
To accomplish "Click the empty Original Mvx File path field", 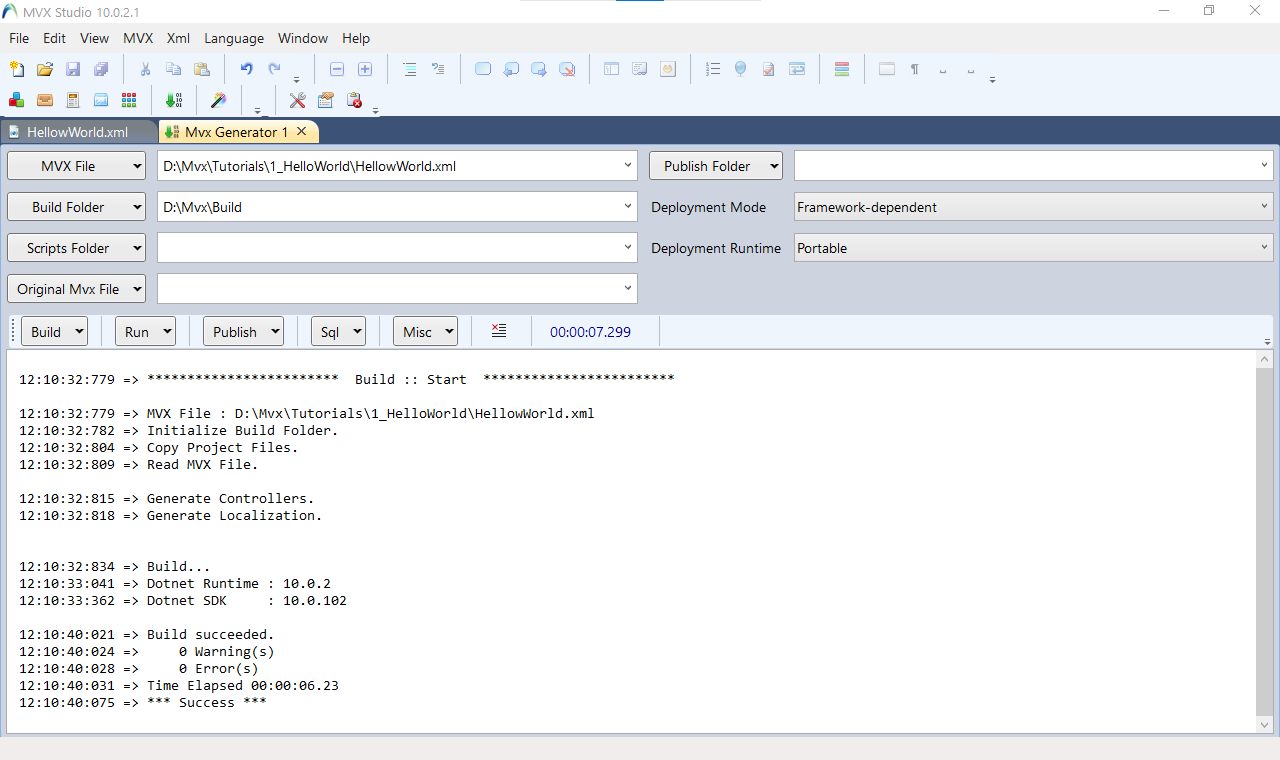I will (x=397, y=289).
